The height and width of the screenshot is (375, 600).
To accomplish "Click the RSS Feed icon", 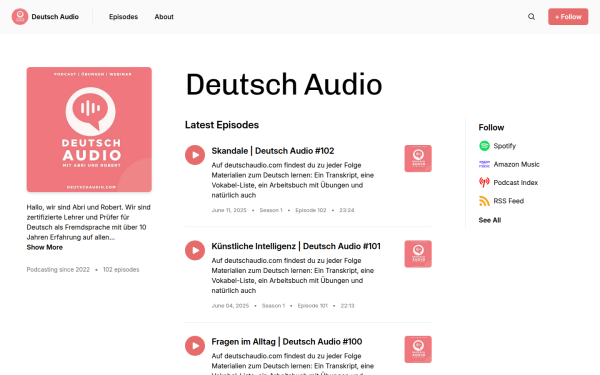I will (x=484, y=201).
